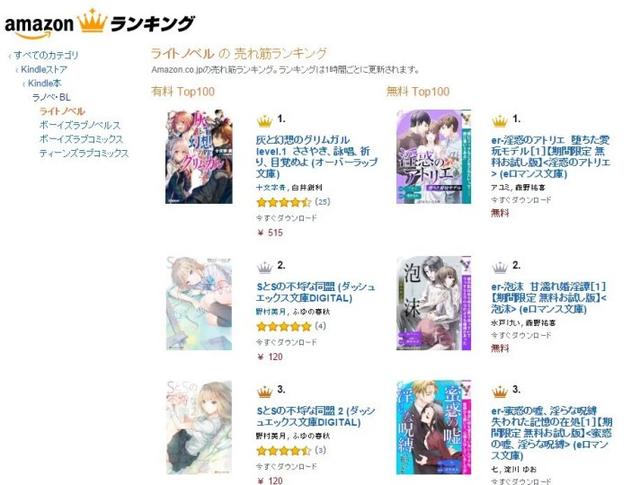Open 灰と幻想のグリムガル level.1 title link
Screen dimensions: 640x485
(x=316, y=157)
